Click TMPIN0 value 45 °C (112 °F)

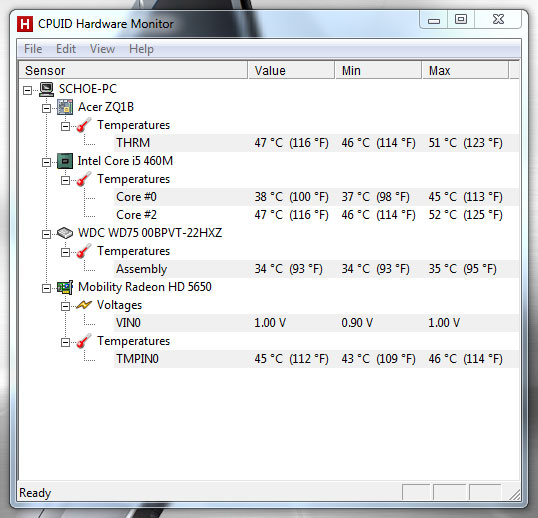point(291,359)
